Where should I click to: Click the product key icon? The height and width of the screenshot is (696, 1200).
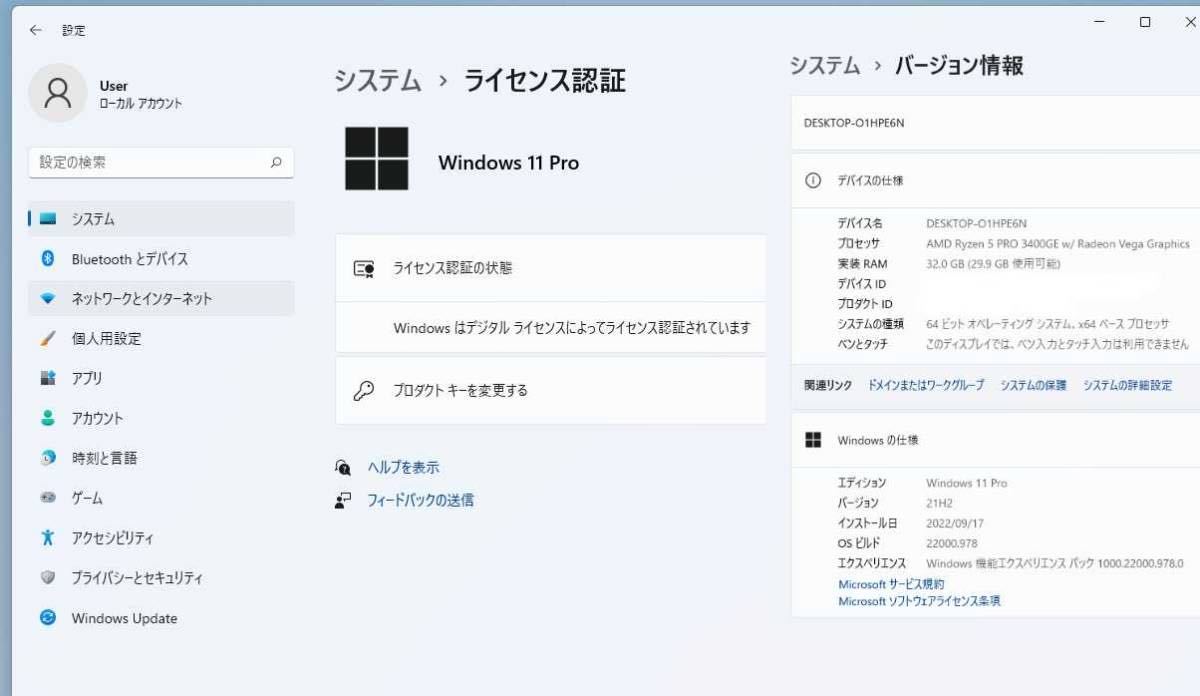(x=364, y=391)
